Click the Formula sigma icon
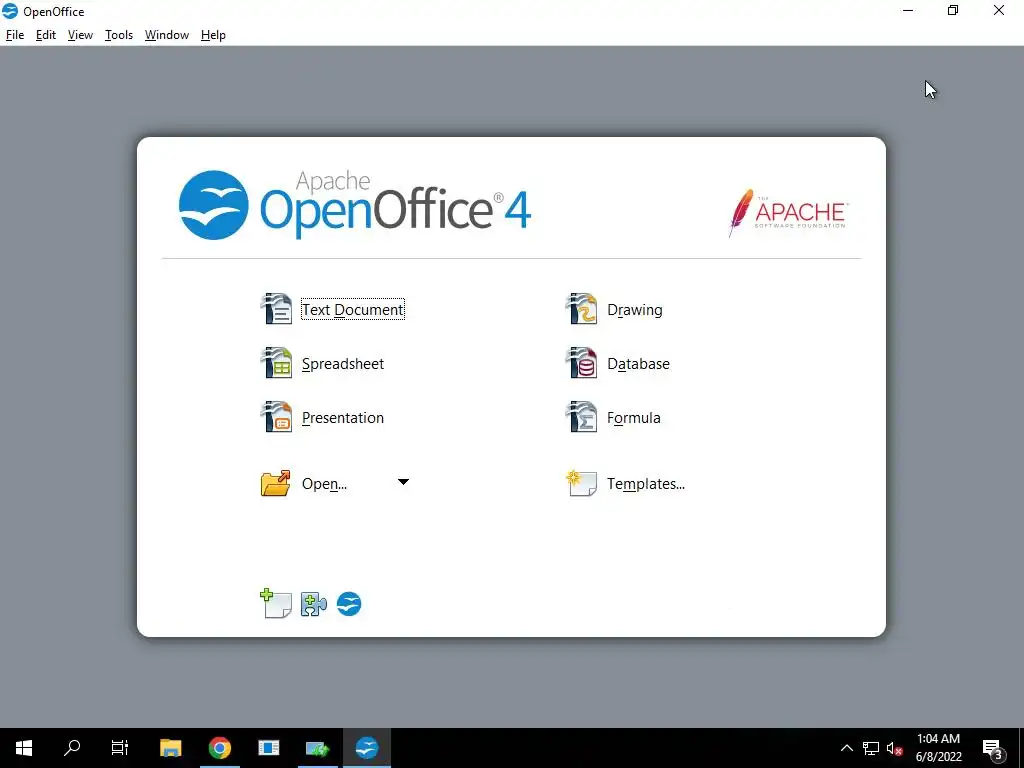 (581, 417)
